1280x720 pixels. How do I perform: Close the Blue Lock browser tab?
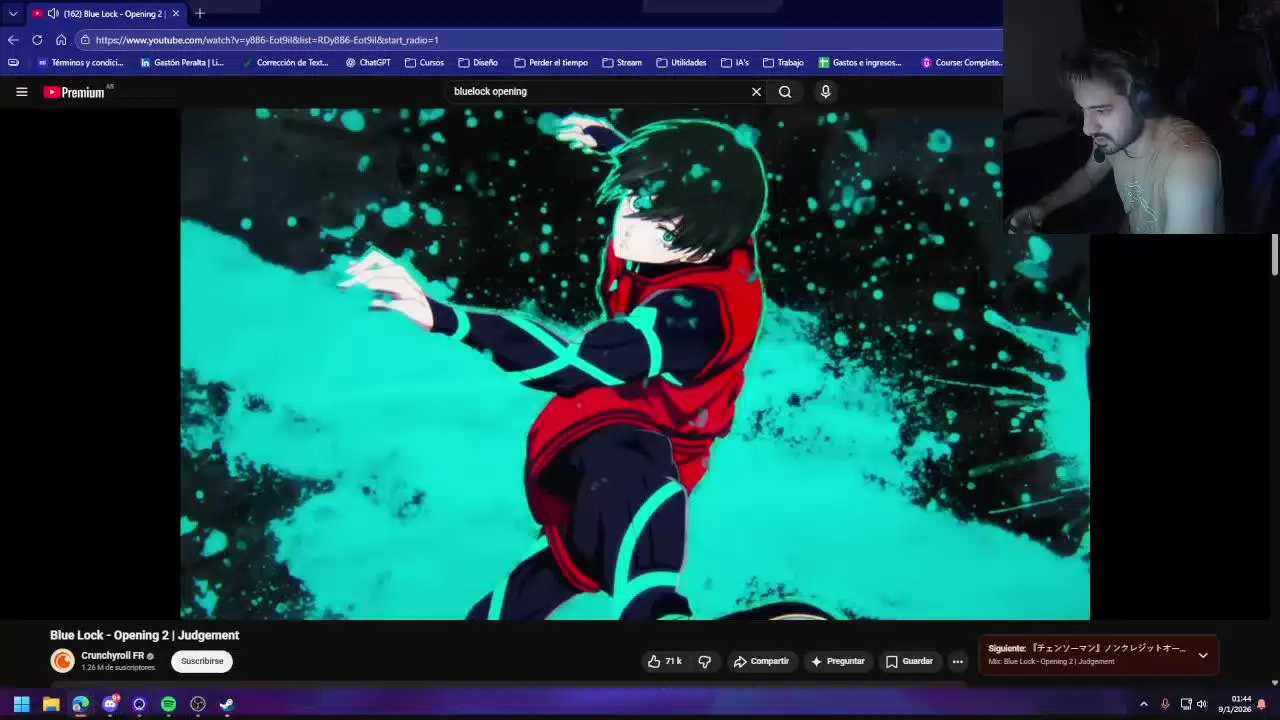176,14
